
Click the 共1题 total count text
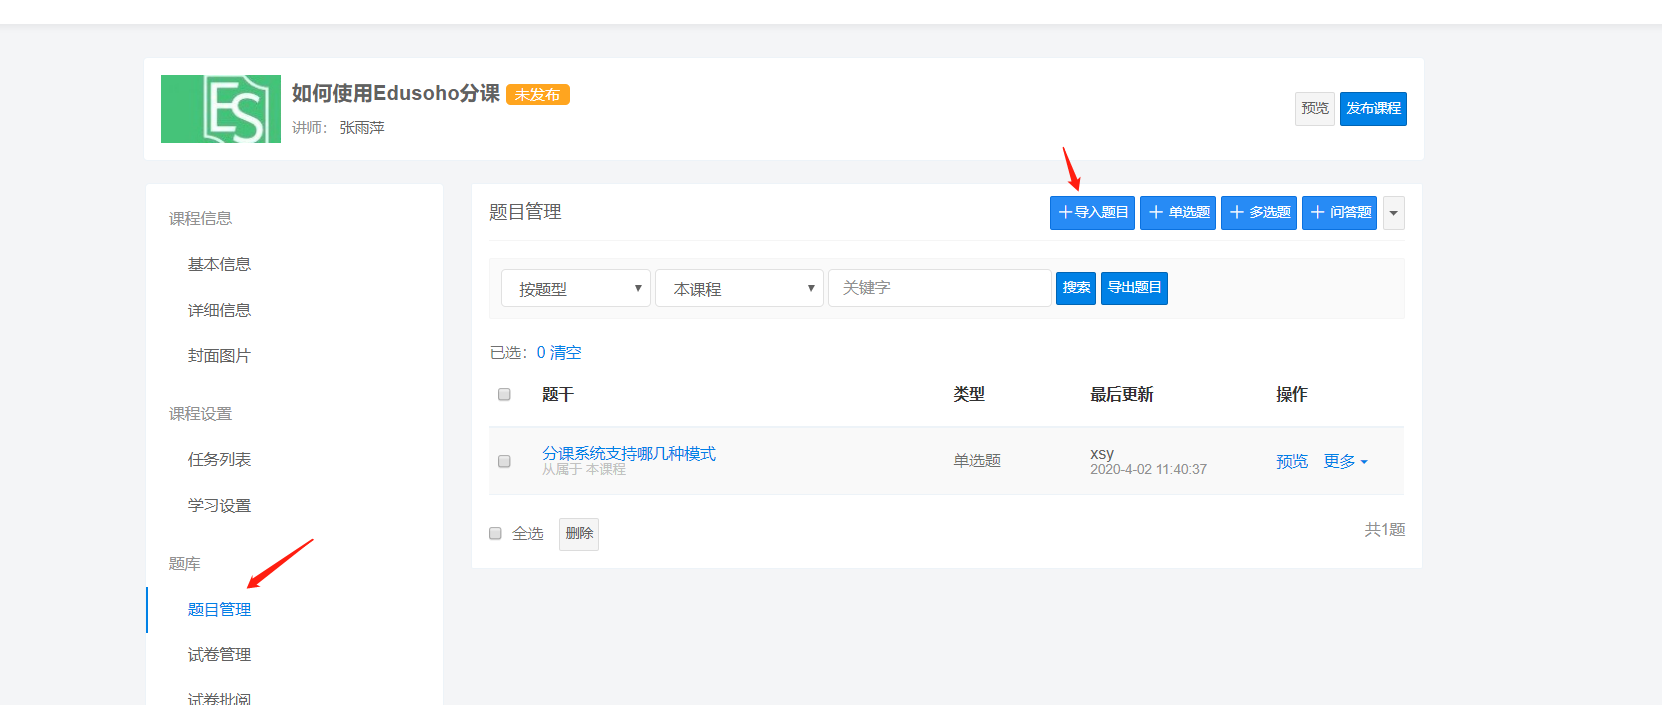point(1385,529)
